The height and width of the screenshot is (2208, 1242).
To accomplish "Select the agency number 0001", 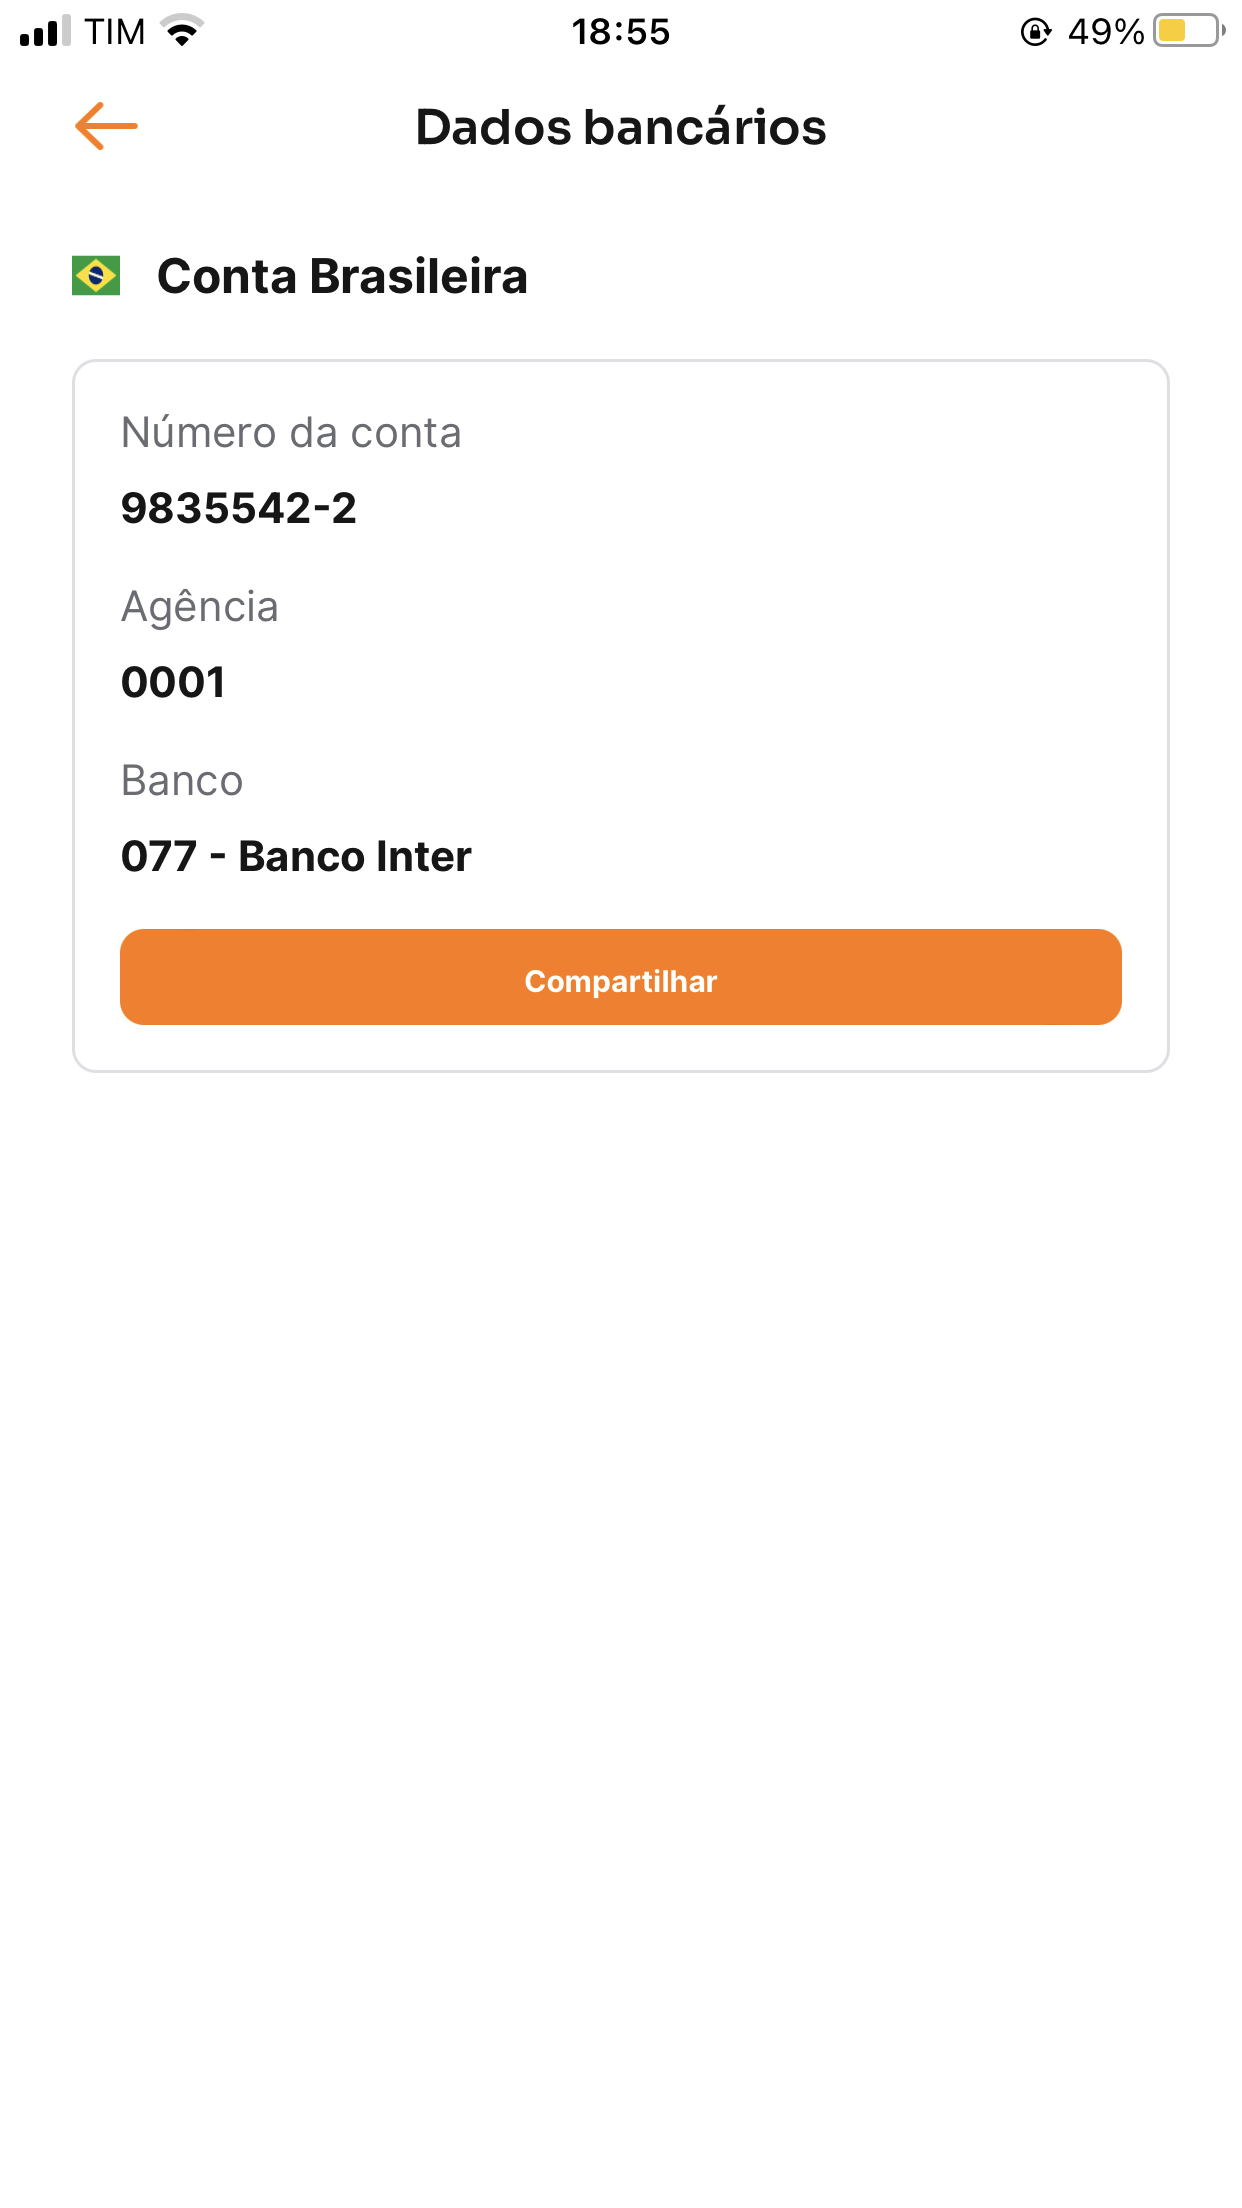I will (x=173, y=683).
